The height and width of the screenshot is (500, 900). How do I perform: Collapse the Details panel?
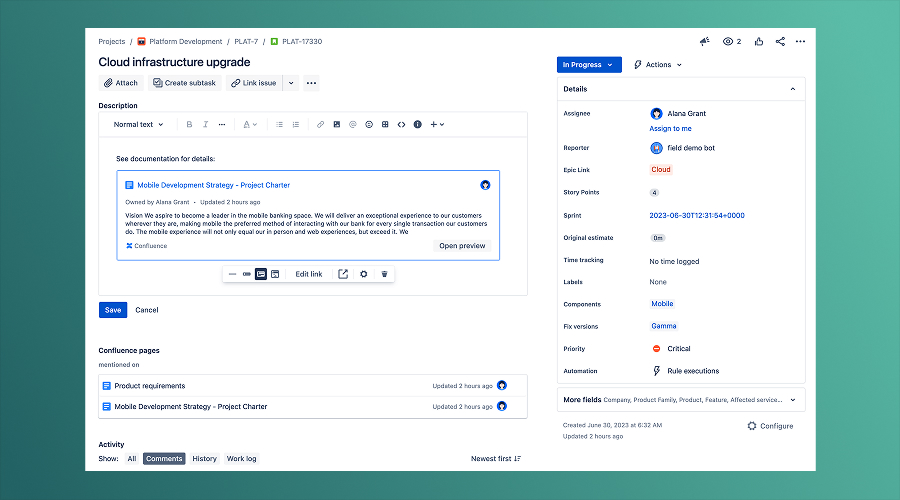tap(793, 89)
